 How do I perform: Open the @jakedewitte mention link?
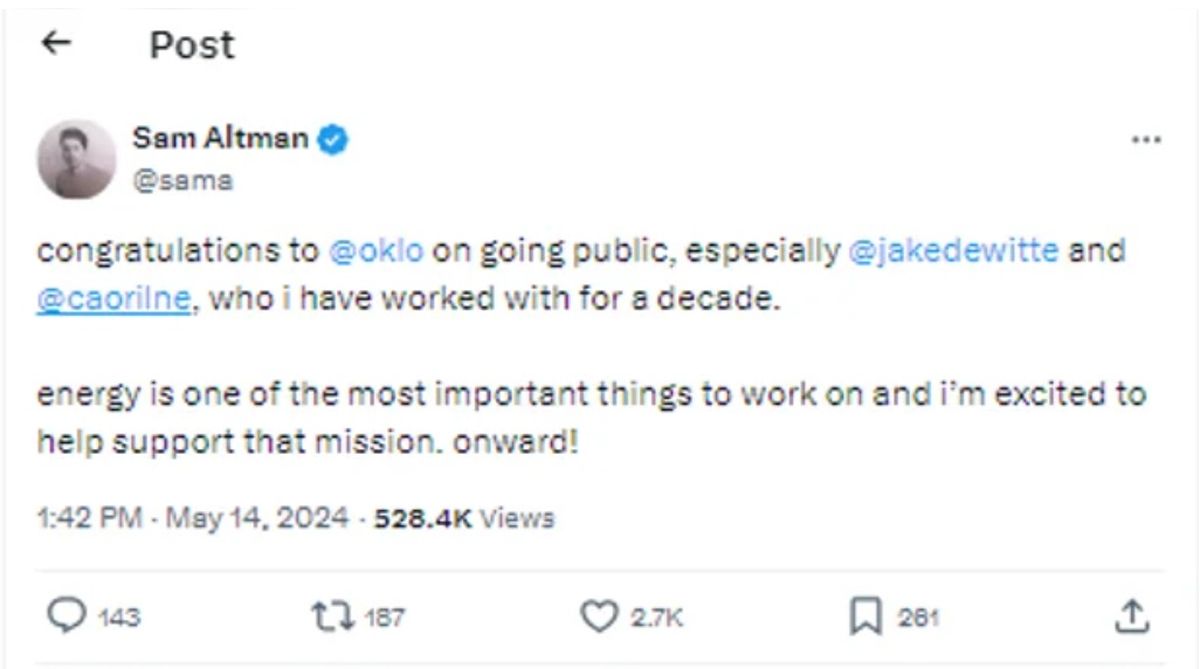click(952, 250)
